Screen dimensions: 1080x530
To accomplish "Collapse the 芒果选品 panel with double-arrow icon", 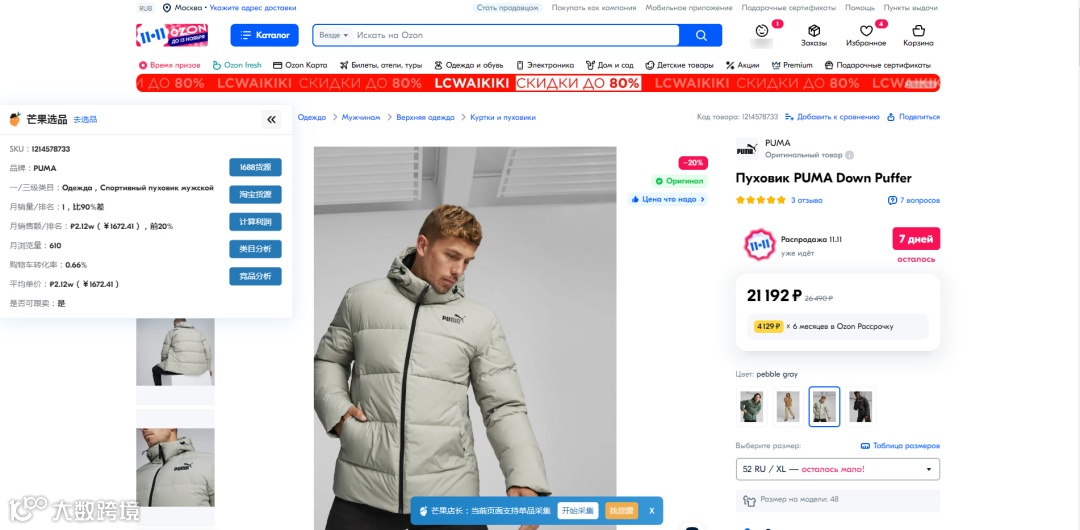I will click(x=271, y=120).
